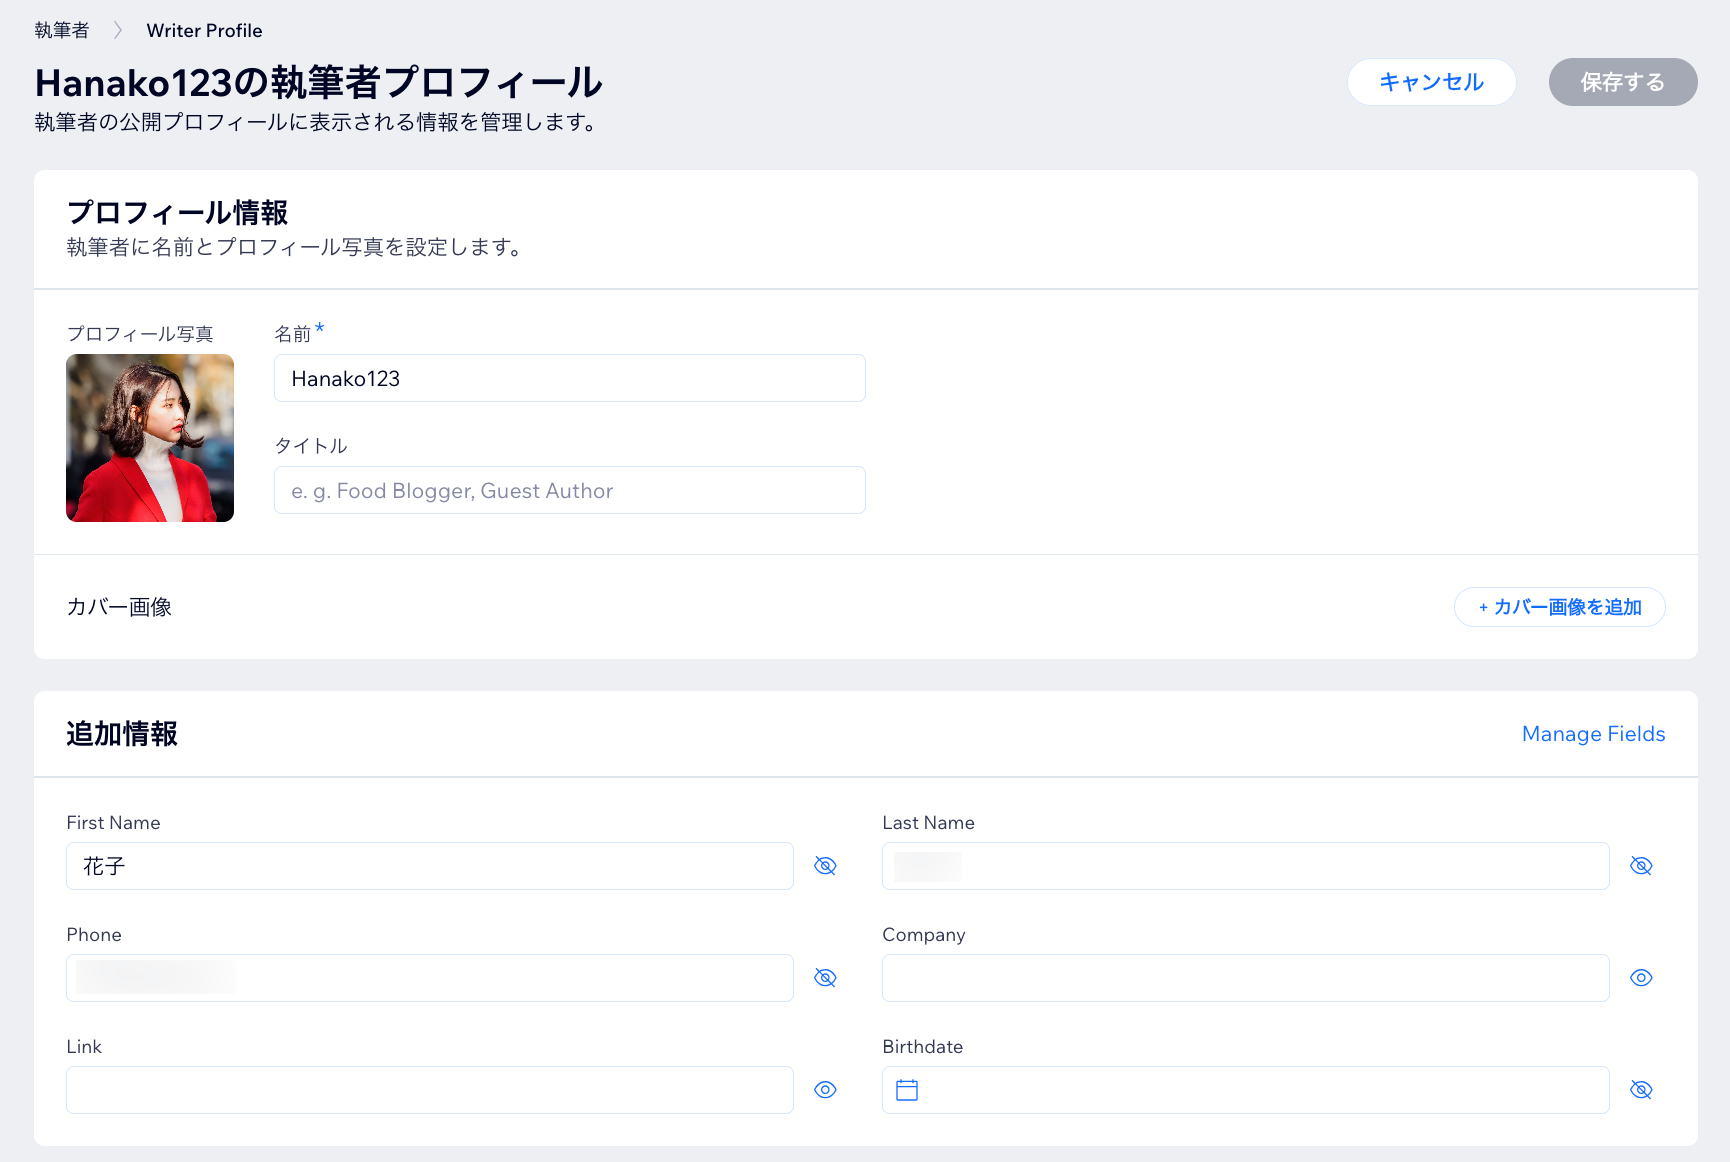
Task: Click the breadcrumb separator chevron
Action: pos(117,30)
